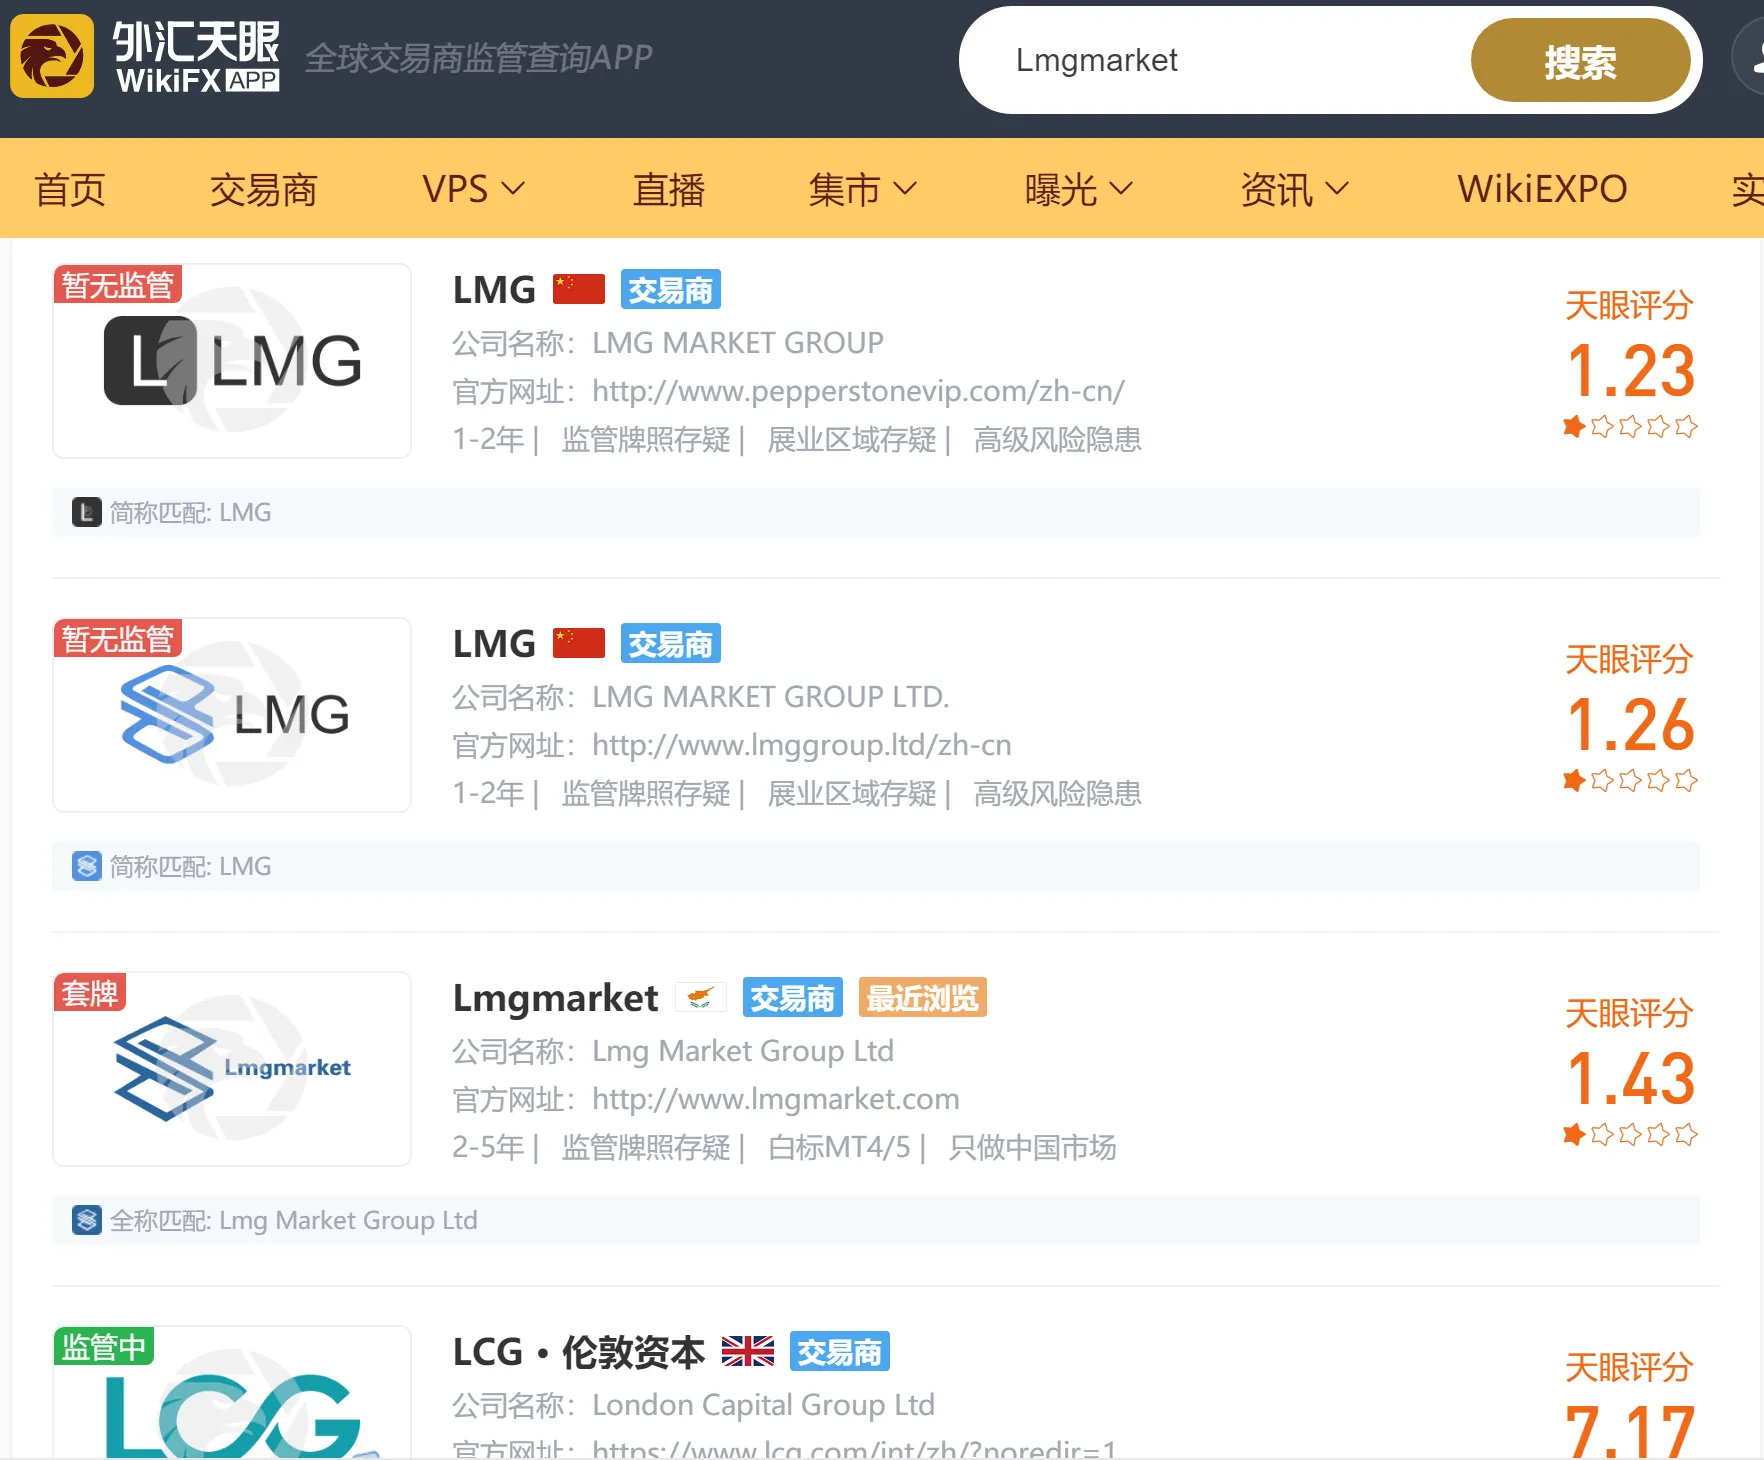The width and height of the screenshot is (1764, 1460).
Task: Open the blue LMG logo thumbnail
Action: pos(232,715)
